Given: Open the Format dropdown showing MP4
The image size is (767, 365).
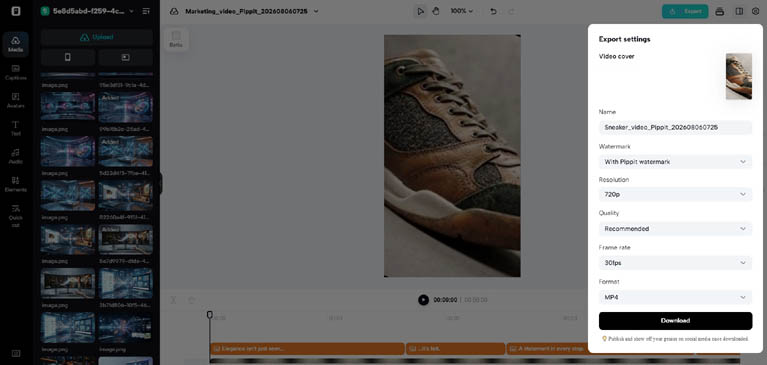Looking at the screenshot, I should (x=675, y=297).
